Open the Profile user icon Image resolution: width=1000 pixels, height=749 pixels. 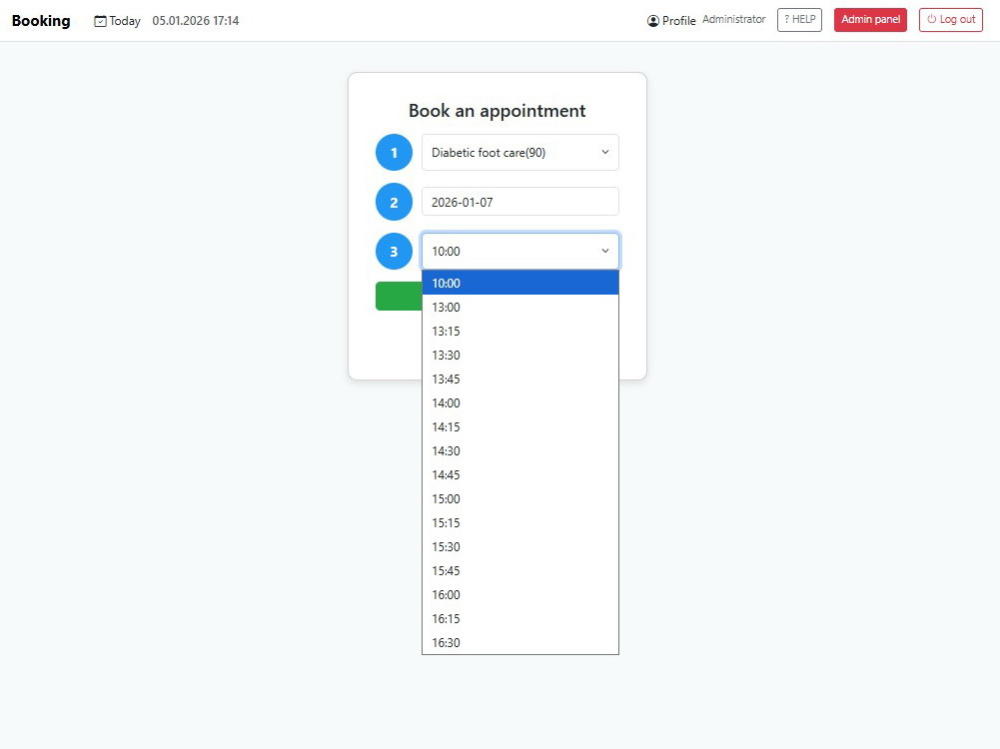653,21
